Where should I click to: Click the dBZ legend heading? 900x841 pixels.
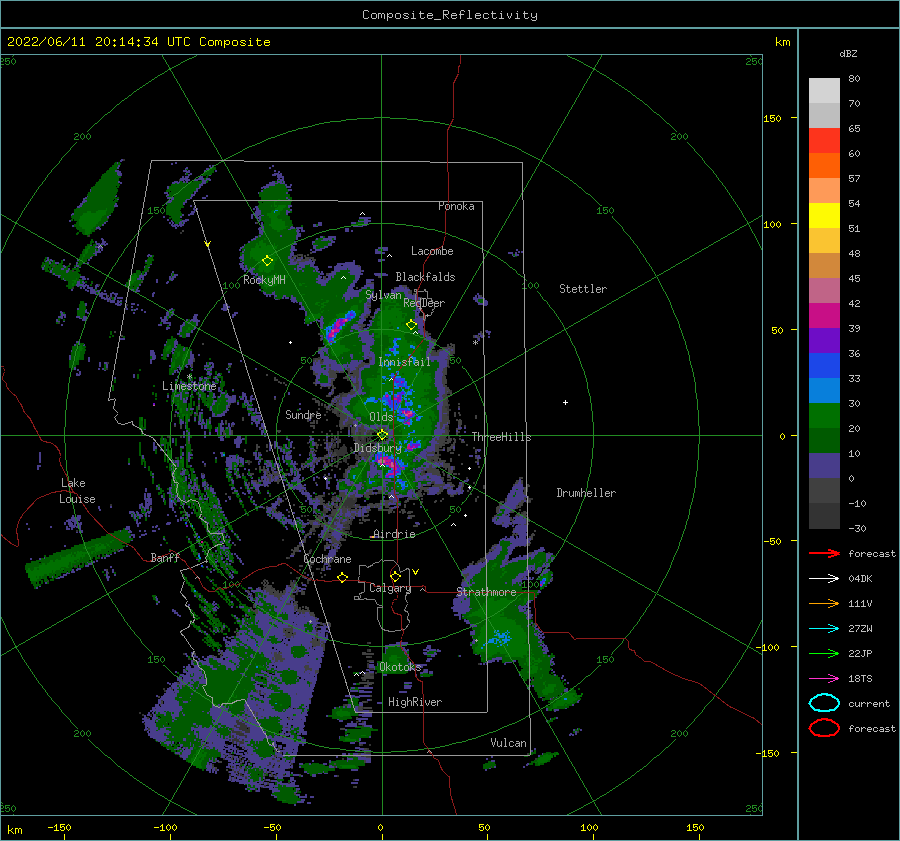tap(848, 53)
